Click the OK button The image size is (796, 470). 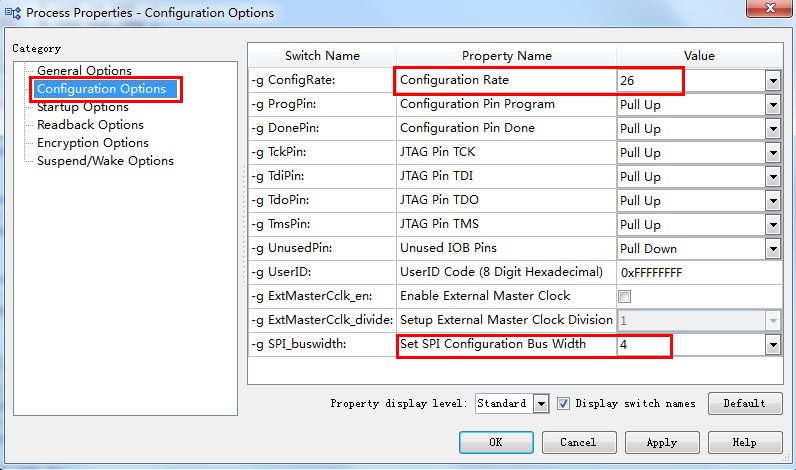pyautogui.click(x=496, y=442)
